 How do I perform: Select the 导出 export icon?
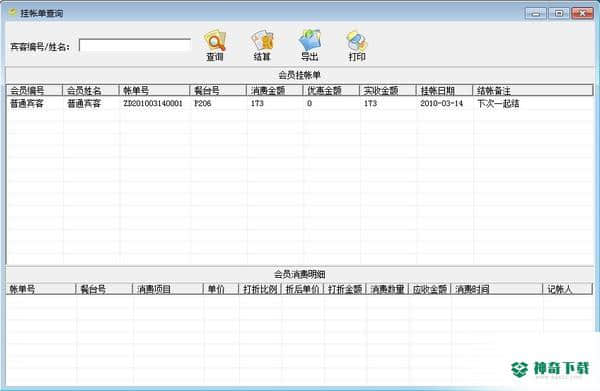(x=310, y=45)
